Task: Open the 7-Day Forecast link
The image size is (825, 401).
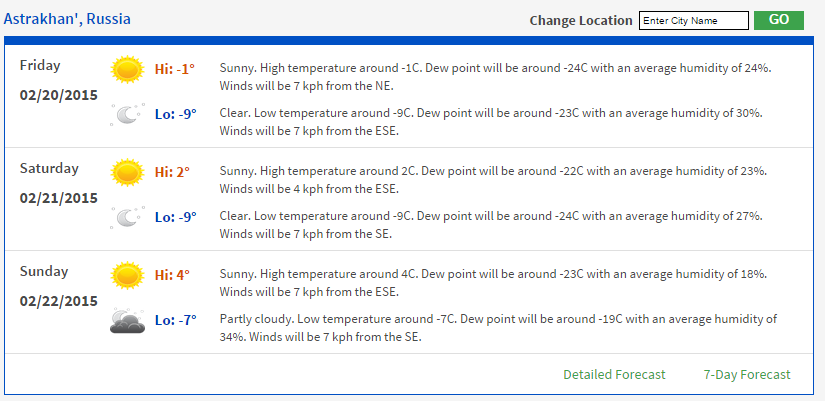Action: pyautogui.click(x=747, y=375)
